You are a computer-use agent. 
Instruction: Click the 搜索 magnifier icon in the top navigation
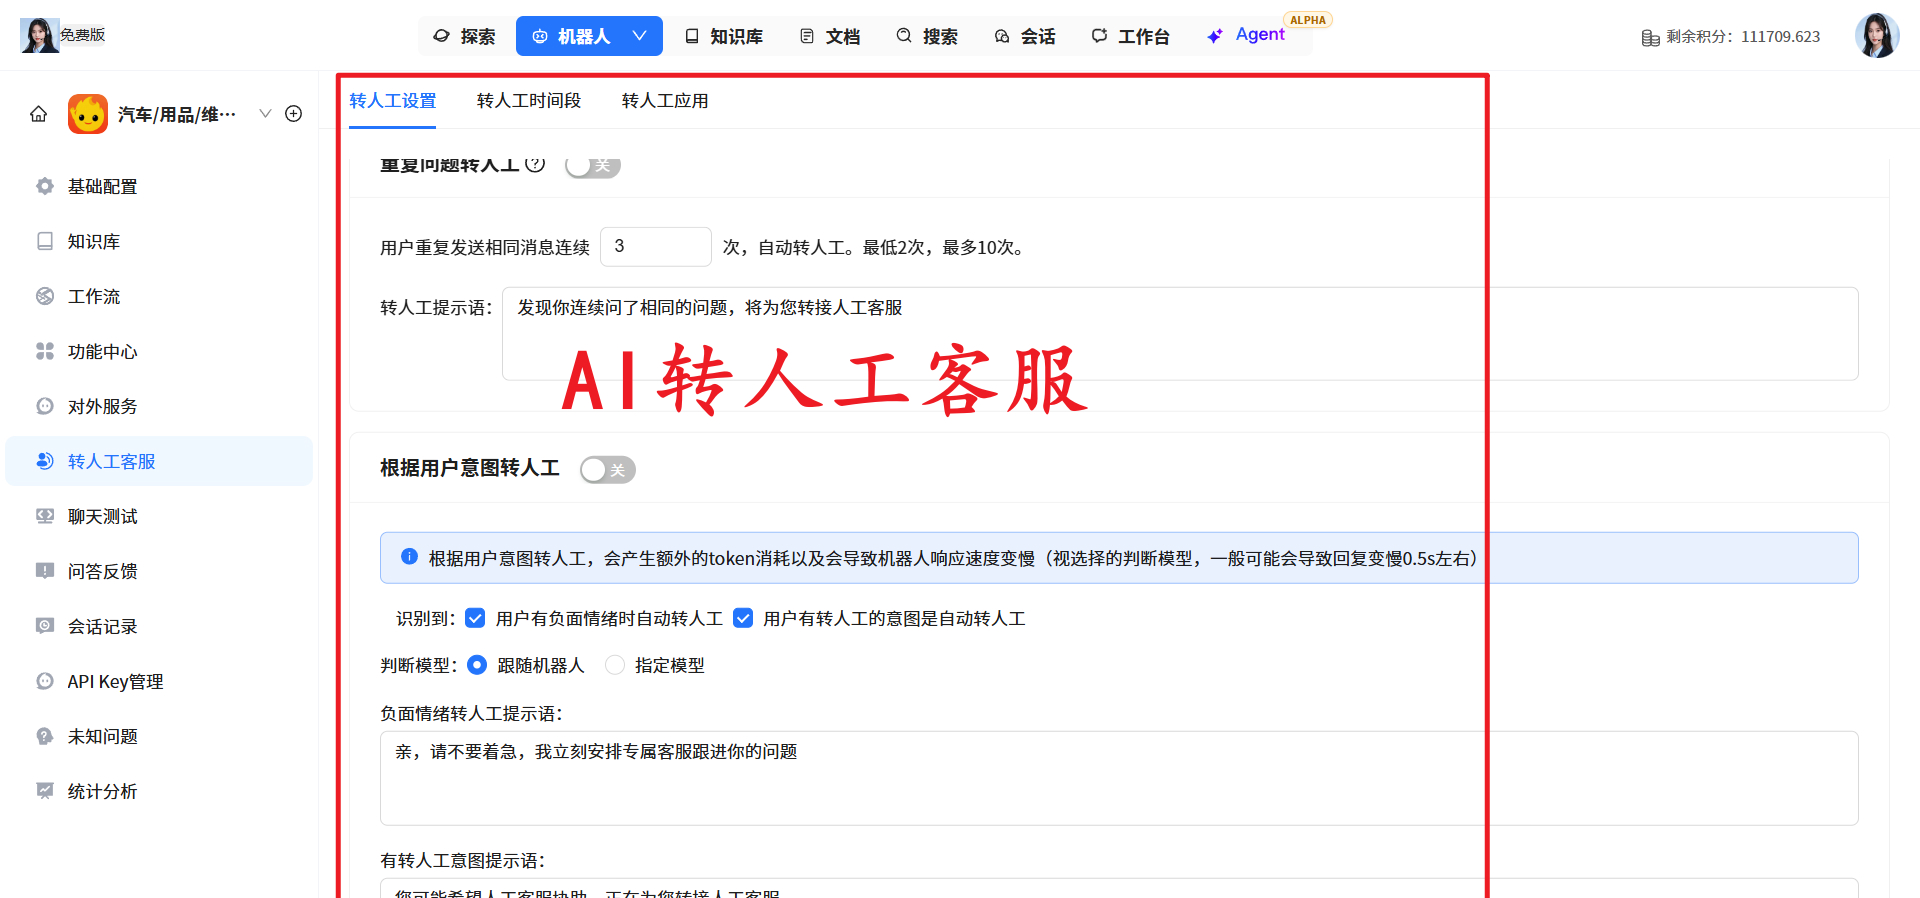[904, 36]
